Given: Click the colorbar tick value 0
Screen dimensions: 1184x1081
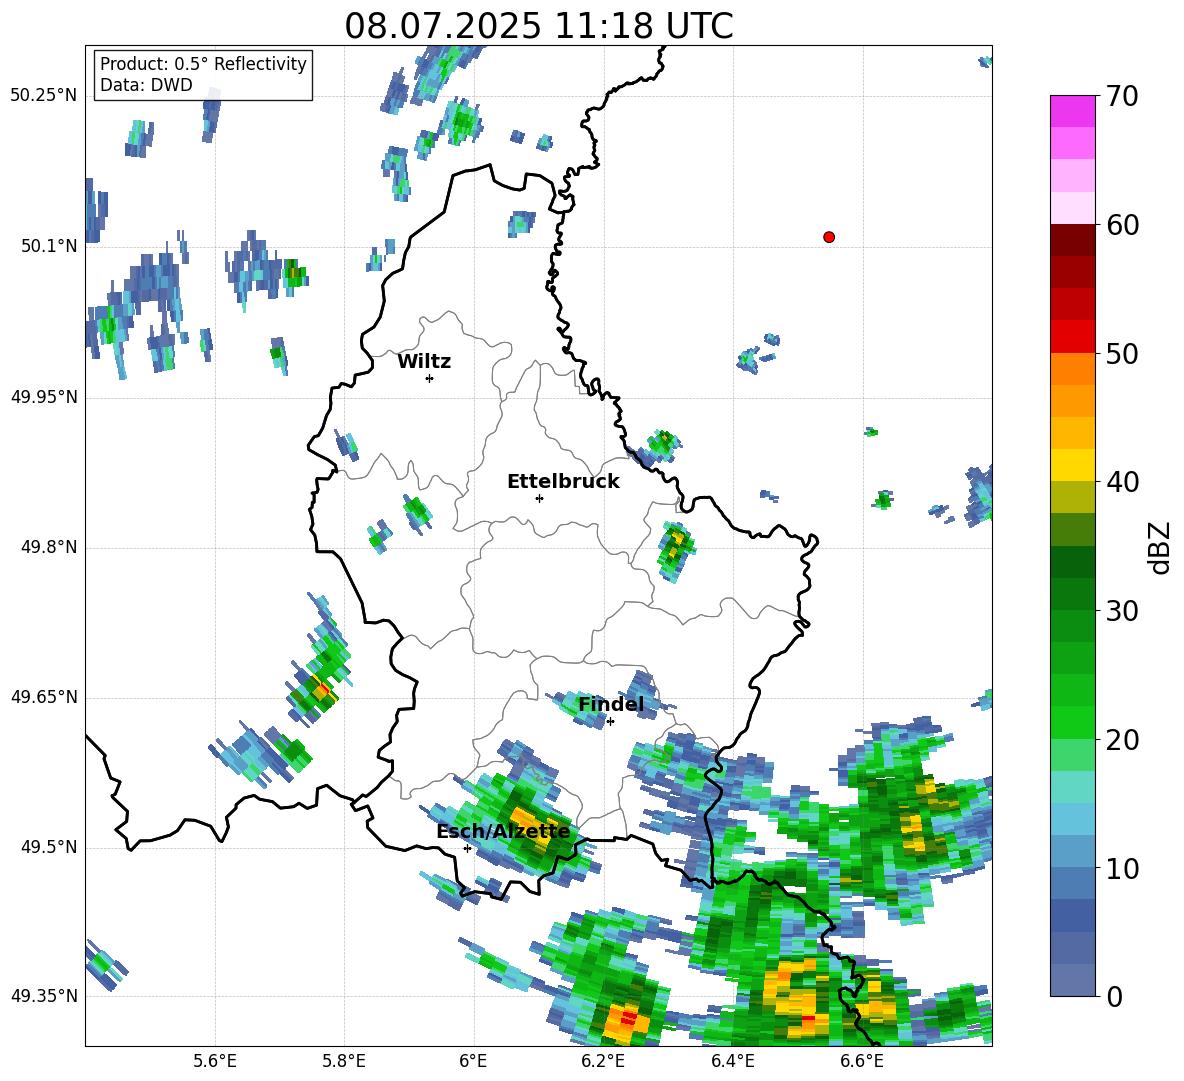Looking at the screenshot, I should click(1114, 997).
